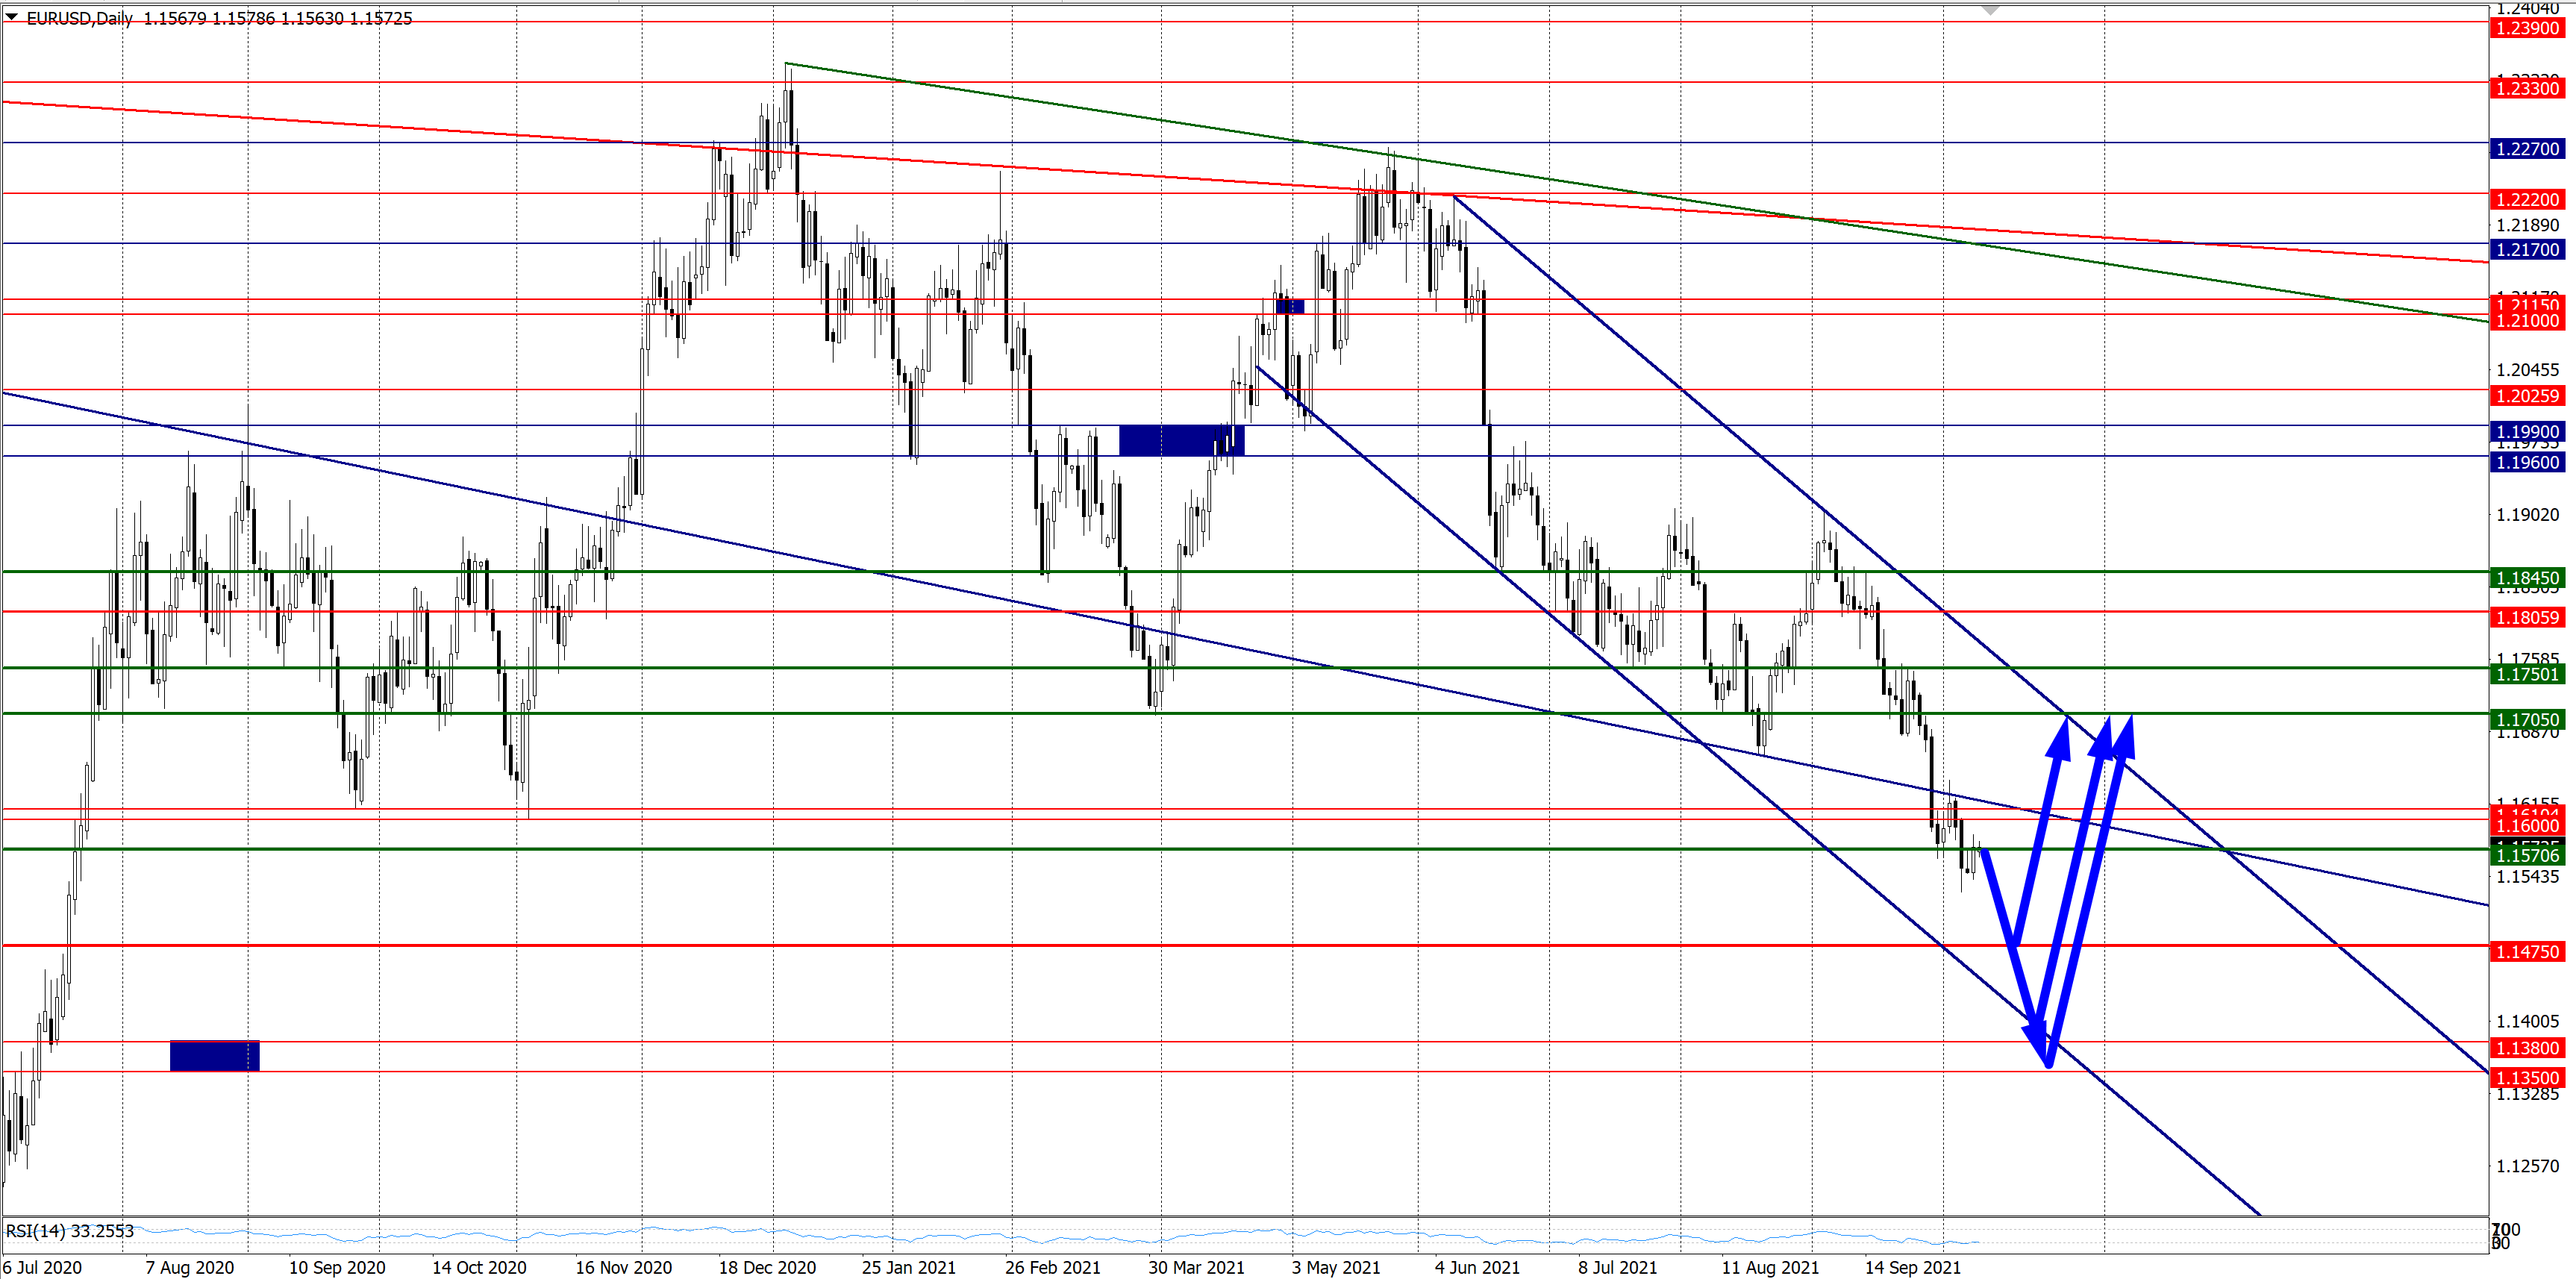Click the 6 Jul 2020 date label
The height and width of the screenshot is (1279, 2576).
pos(42,1268)
